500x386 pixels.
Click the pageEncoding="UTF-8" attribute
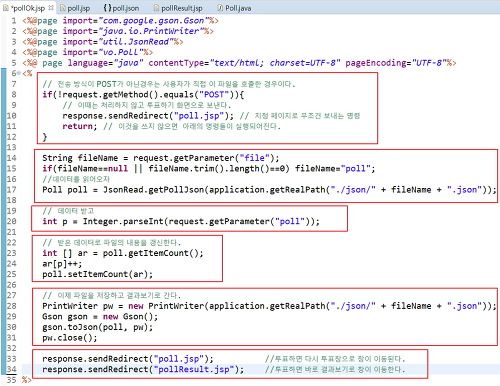[396, 63]
